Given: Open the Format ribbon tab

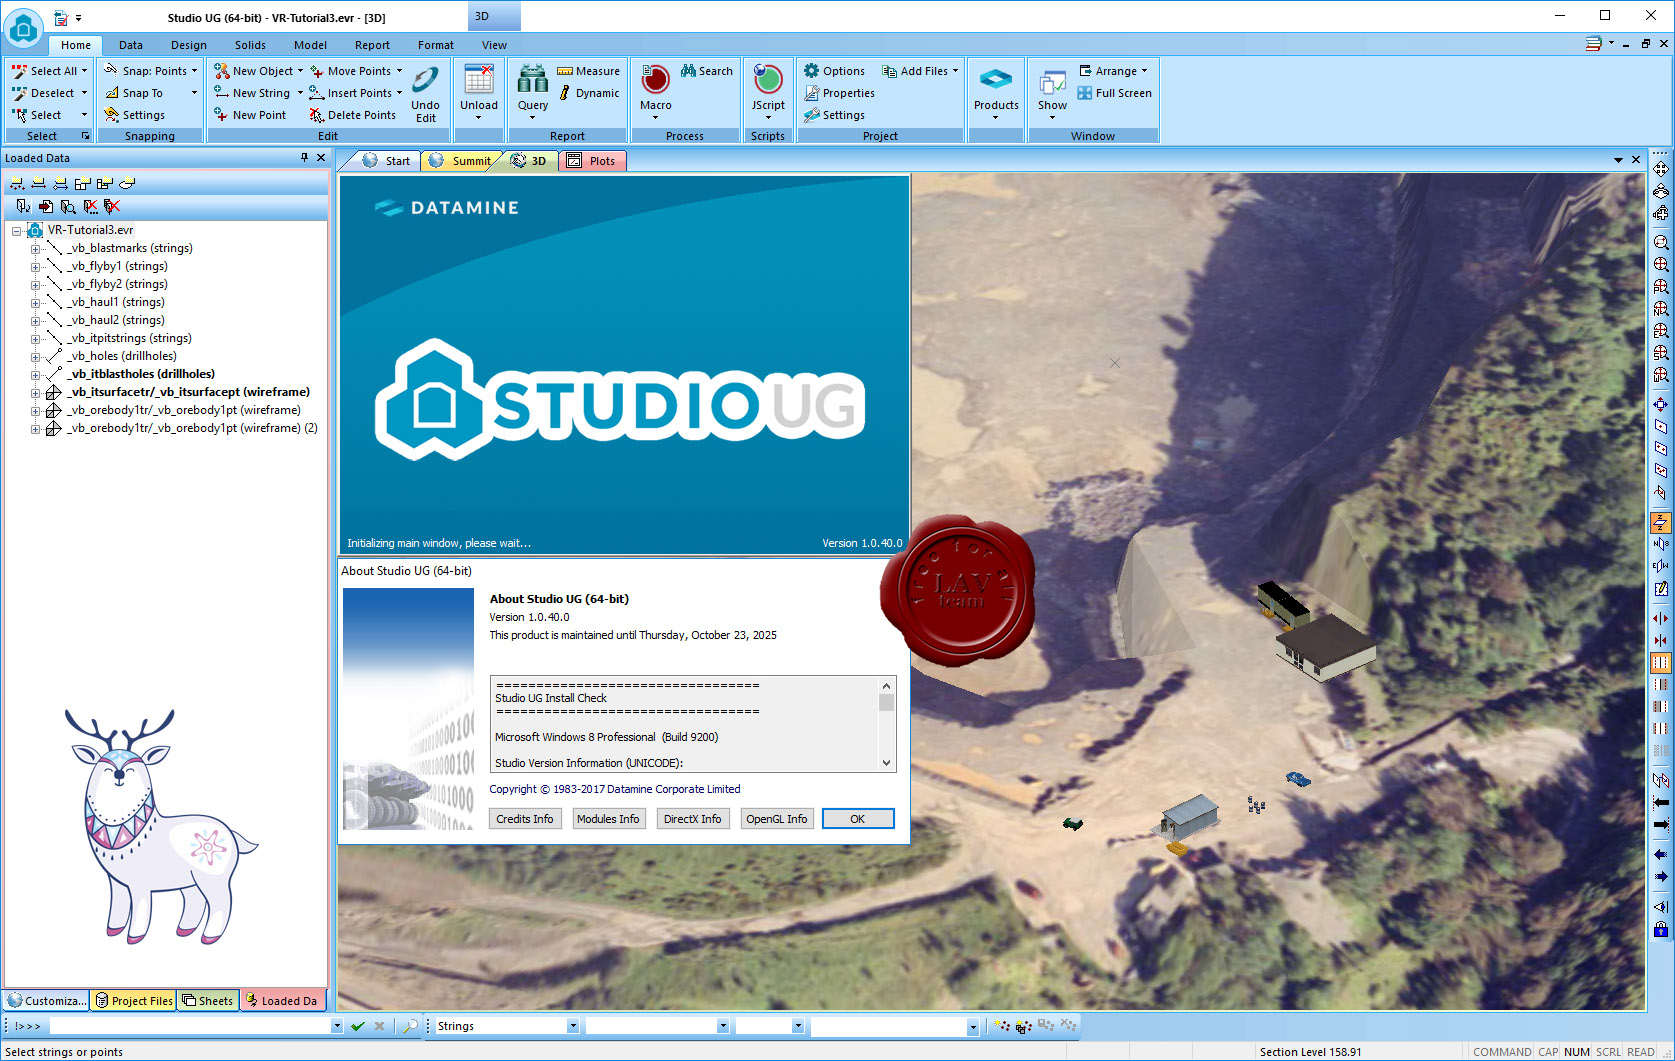Looking at the screenshot, I should click(436, 45).
